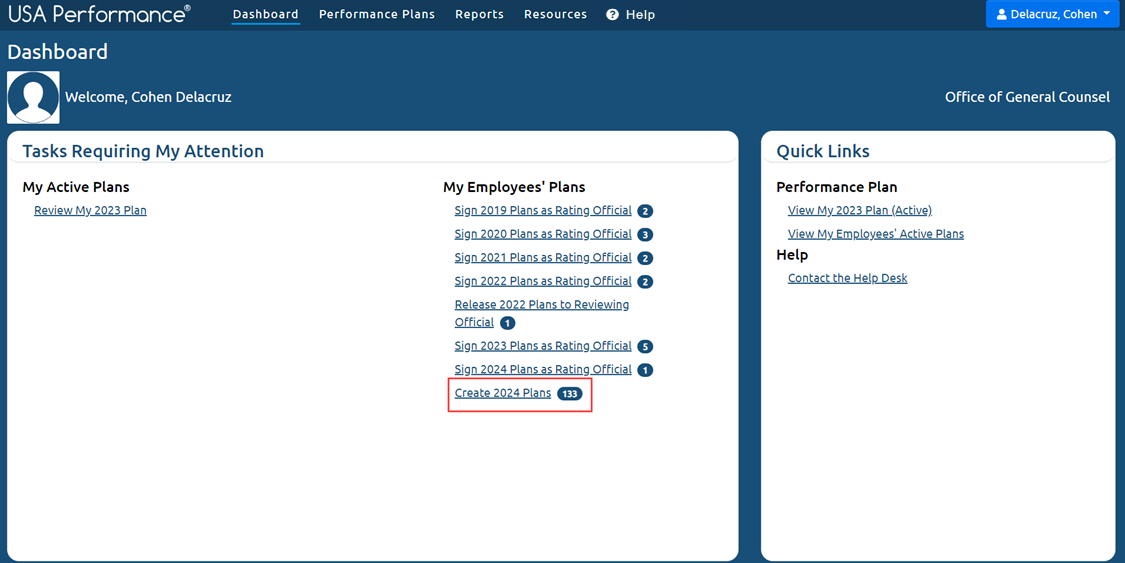Click the Welcome, Cohen Delacruz text
Viewport: 1125px width, 563px height.
tap(149, 97)
